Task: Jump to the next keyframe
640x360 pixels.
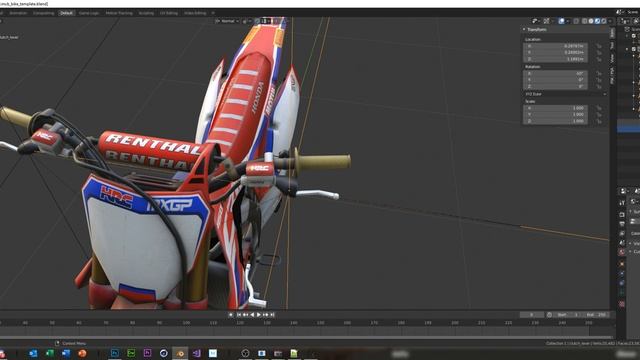Action: 266,315
